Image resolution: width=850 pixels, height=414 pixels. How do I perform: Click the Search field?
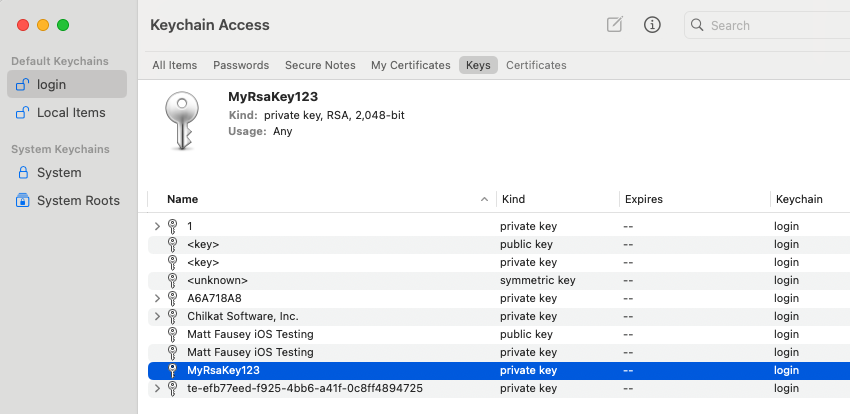point(770,25)
